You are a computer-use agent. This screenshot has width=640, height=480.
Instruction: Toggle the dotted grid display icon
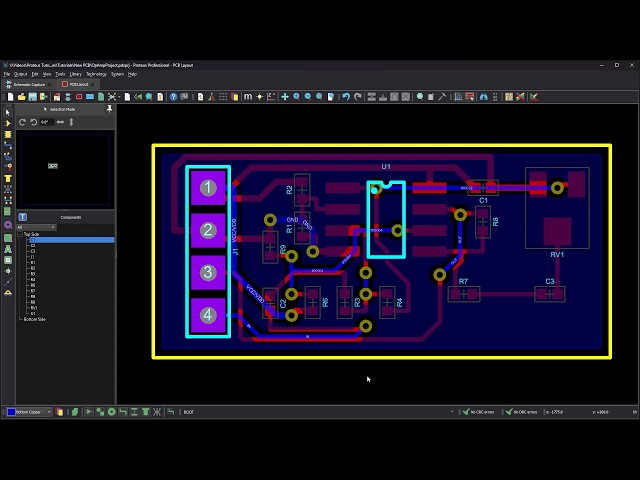tap(223, 97)
